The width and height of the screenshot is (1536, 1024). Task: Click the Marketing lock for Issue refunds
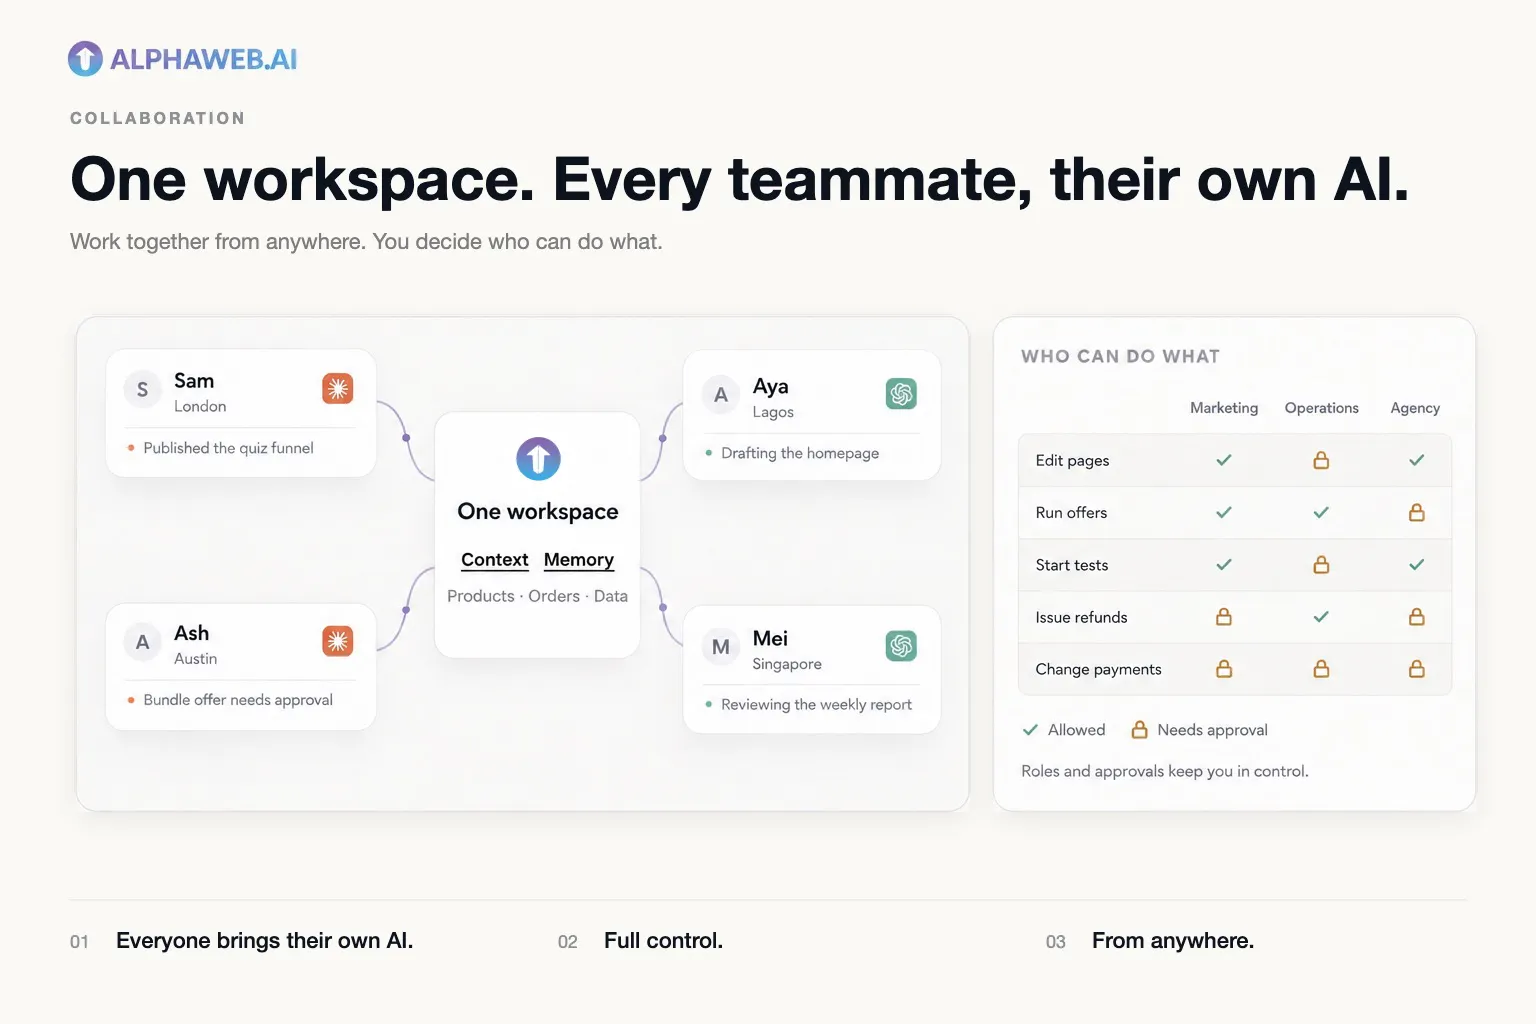[1224, 617]
